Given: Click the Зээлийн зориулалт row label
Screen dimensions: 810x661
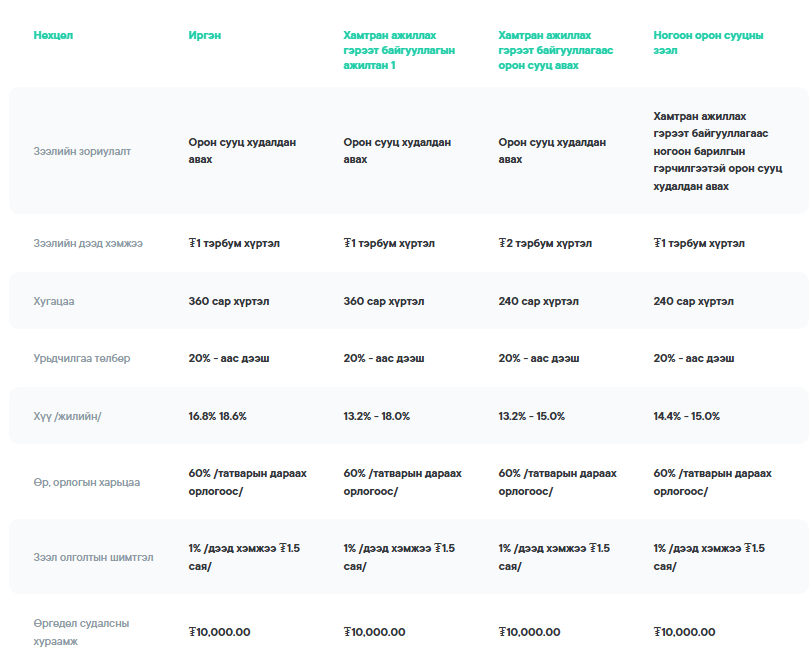Looking at the screenshot, I should [x=82, y=151].
